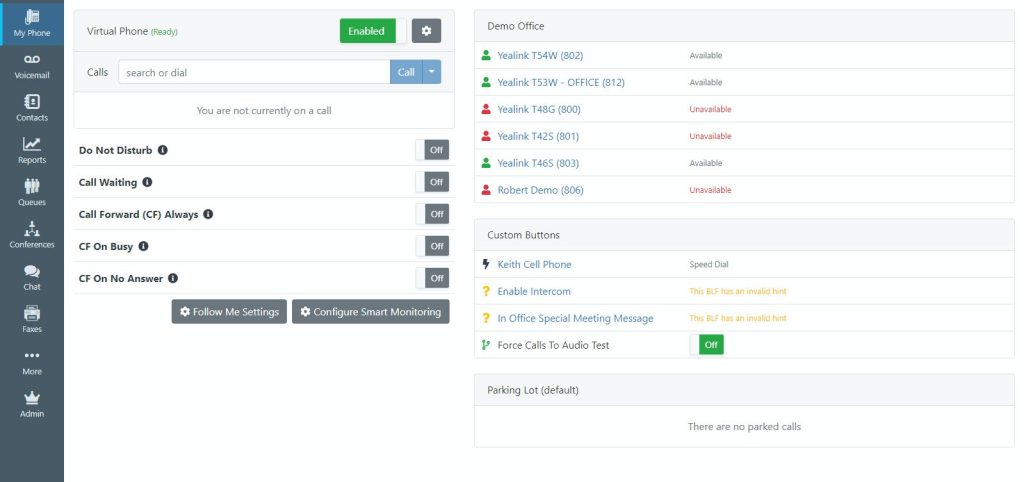Click 'There are no parked calls' text
The image size is (1024, 482).
[744, 426]
